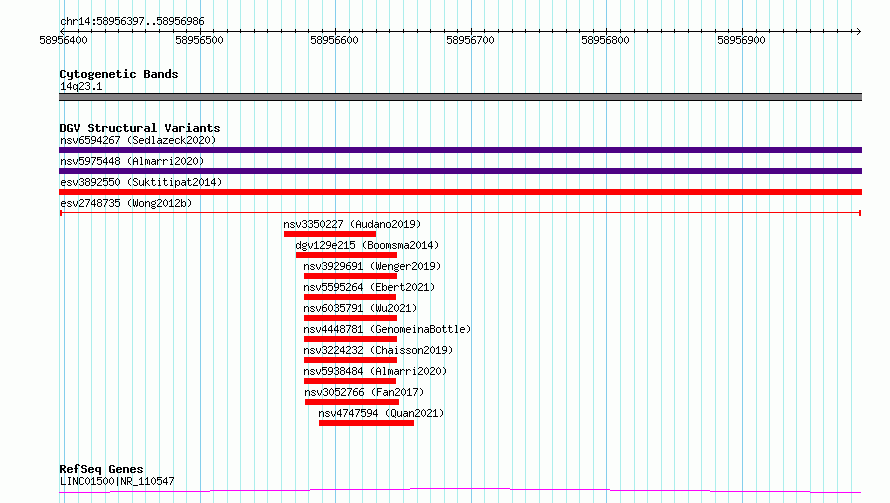890x503 pixels.
Task: Click the 58956500 ruler coordinate
Action: 199,40
